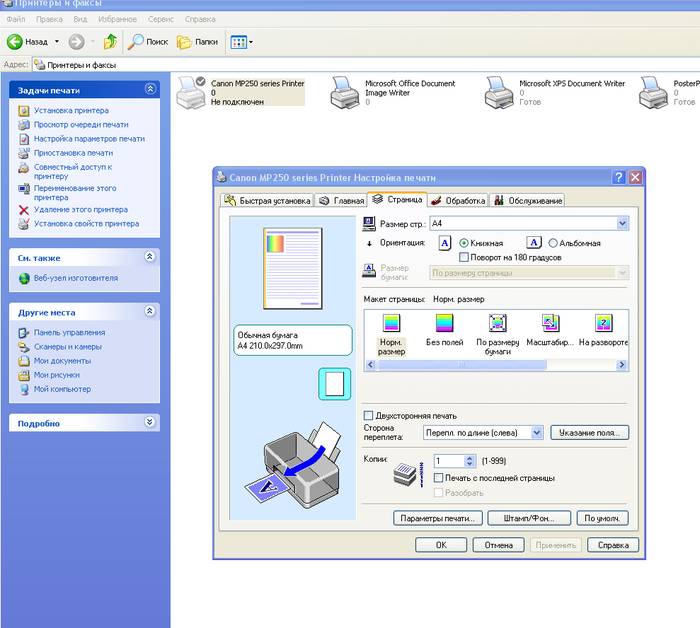Enable 'Двухсторонняя печать' checkbox

368,416
